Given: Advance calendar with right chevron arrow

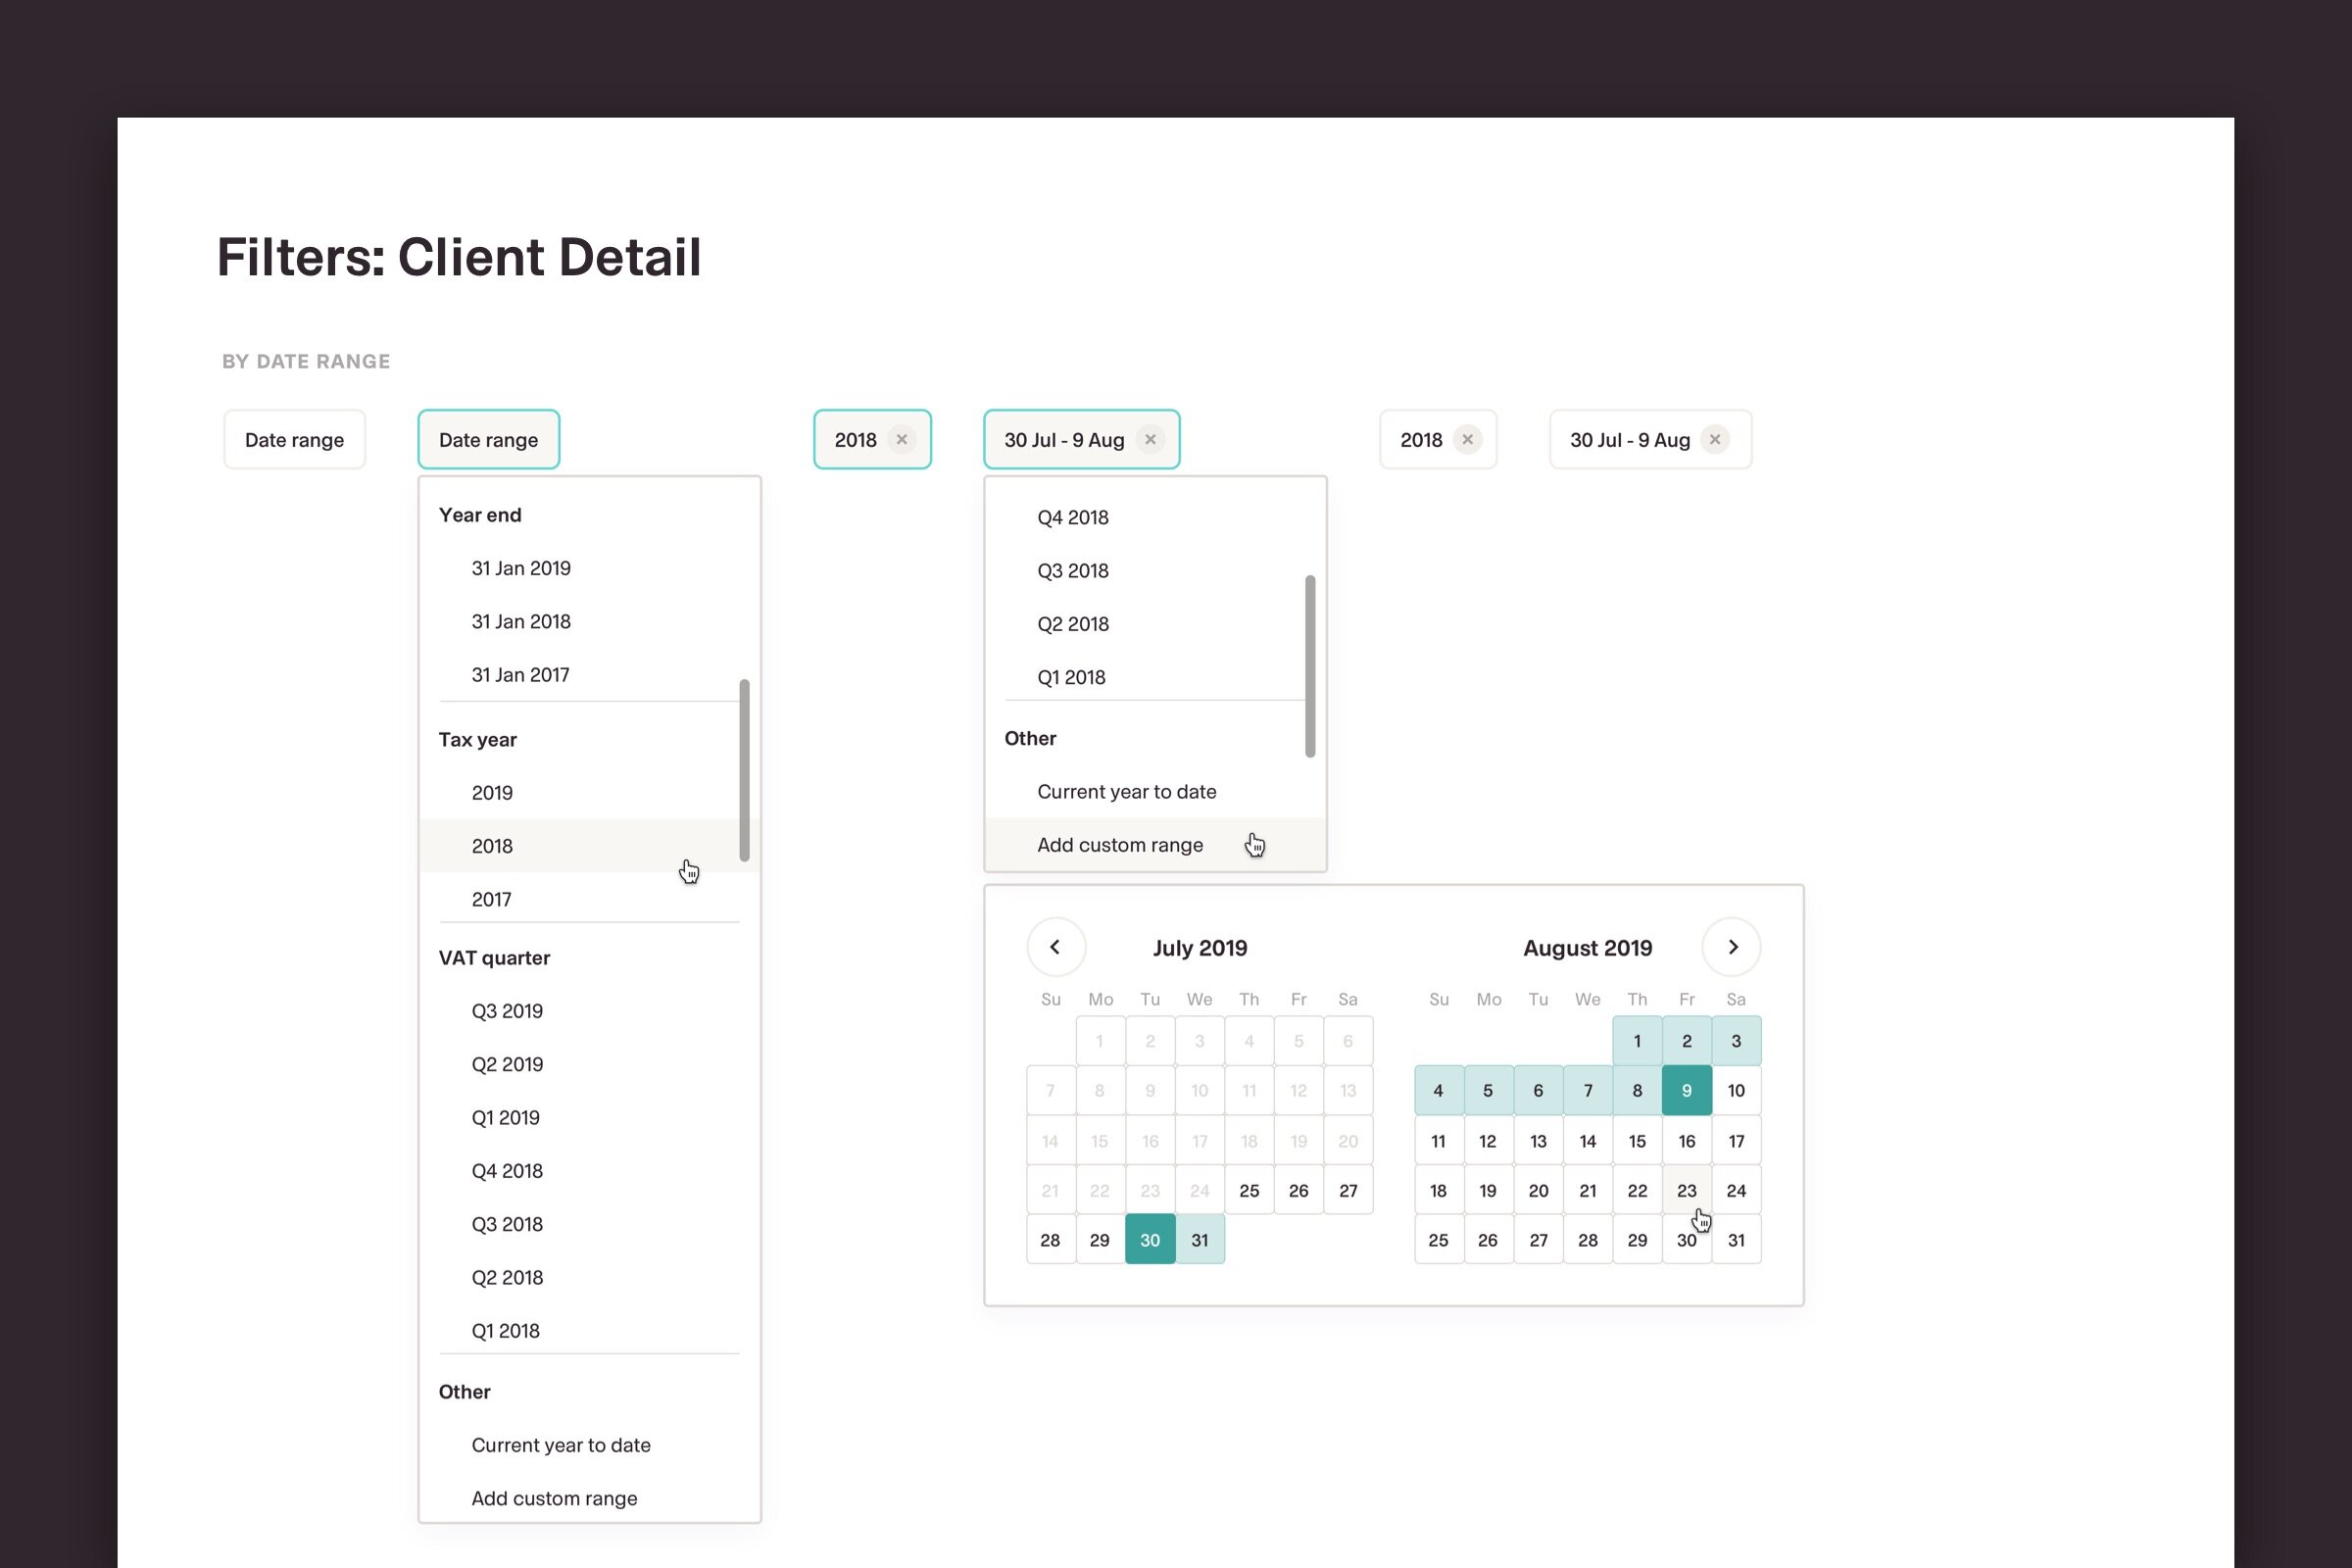Looking at the screenshot, I should (x=1732, y=947).
